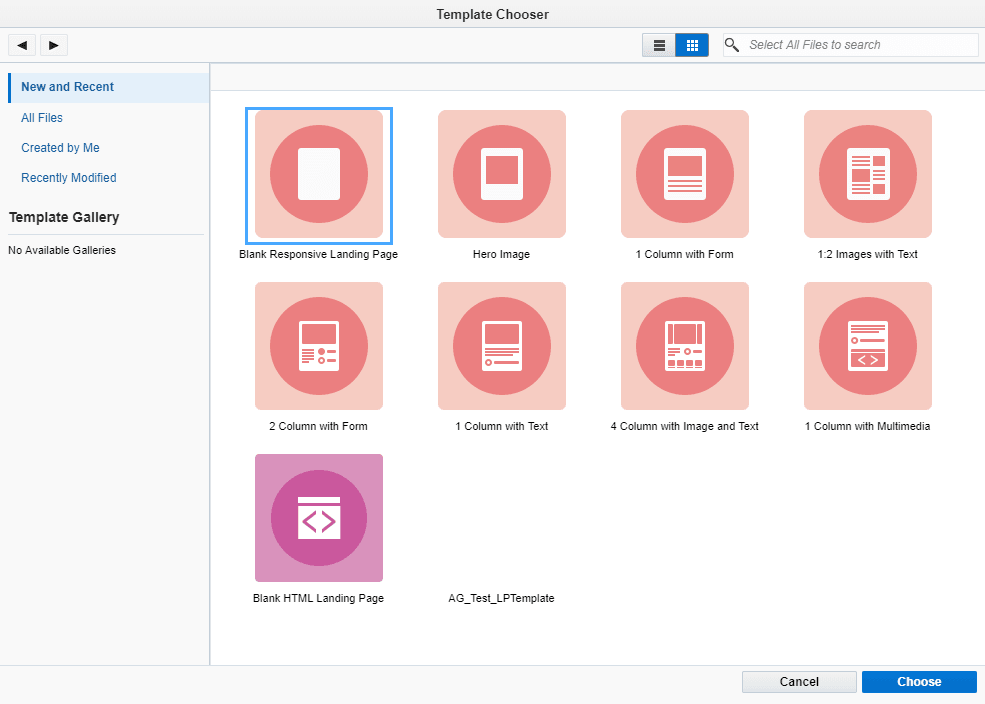Select the 1 Column with Multimedia icon
985x704 pixels.
click(867, 346)
